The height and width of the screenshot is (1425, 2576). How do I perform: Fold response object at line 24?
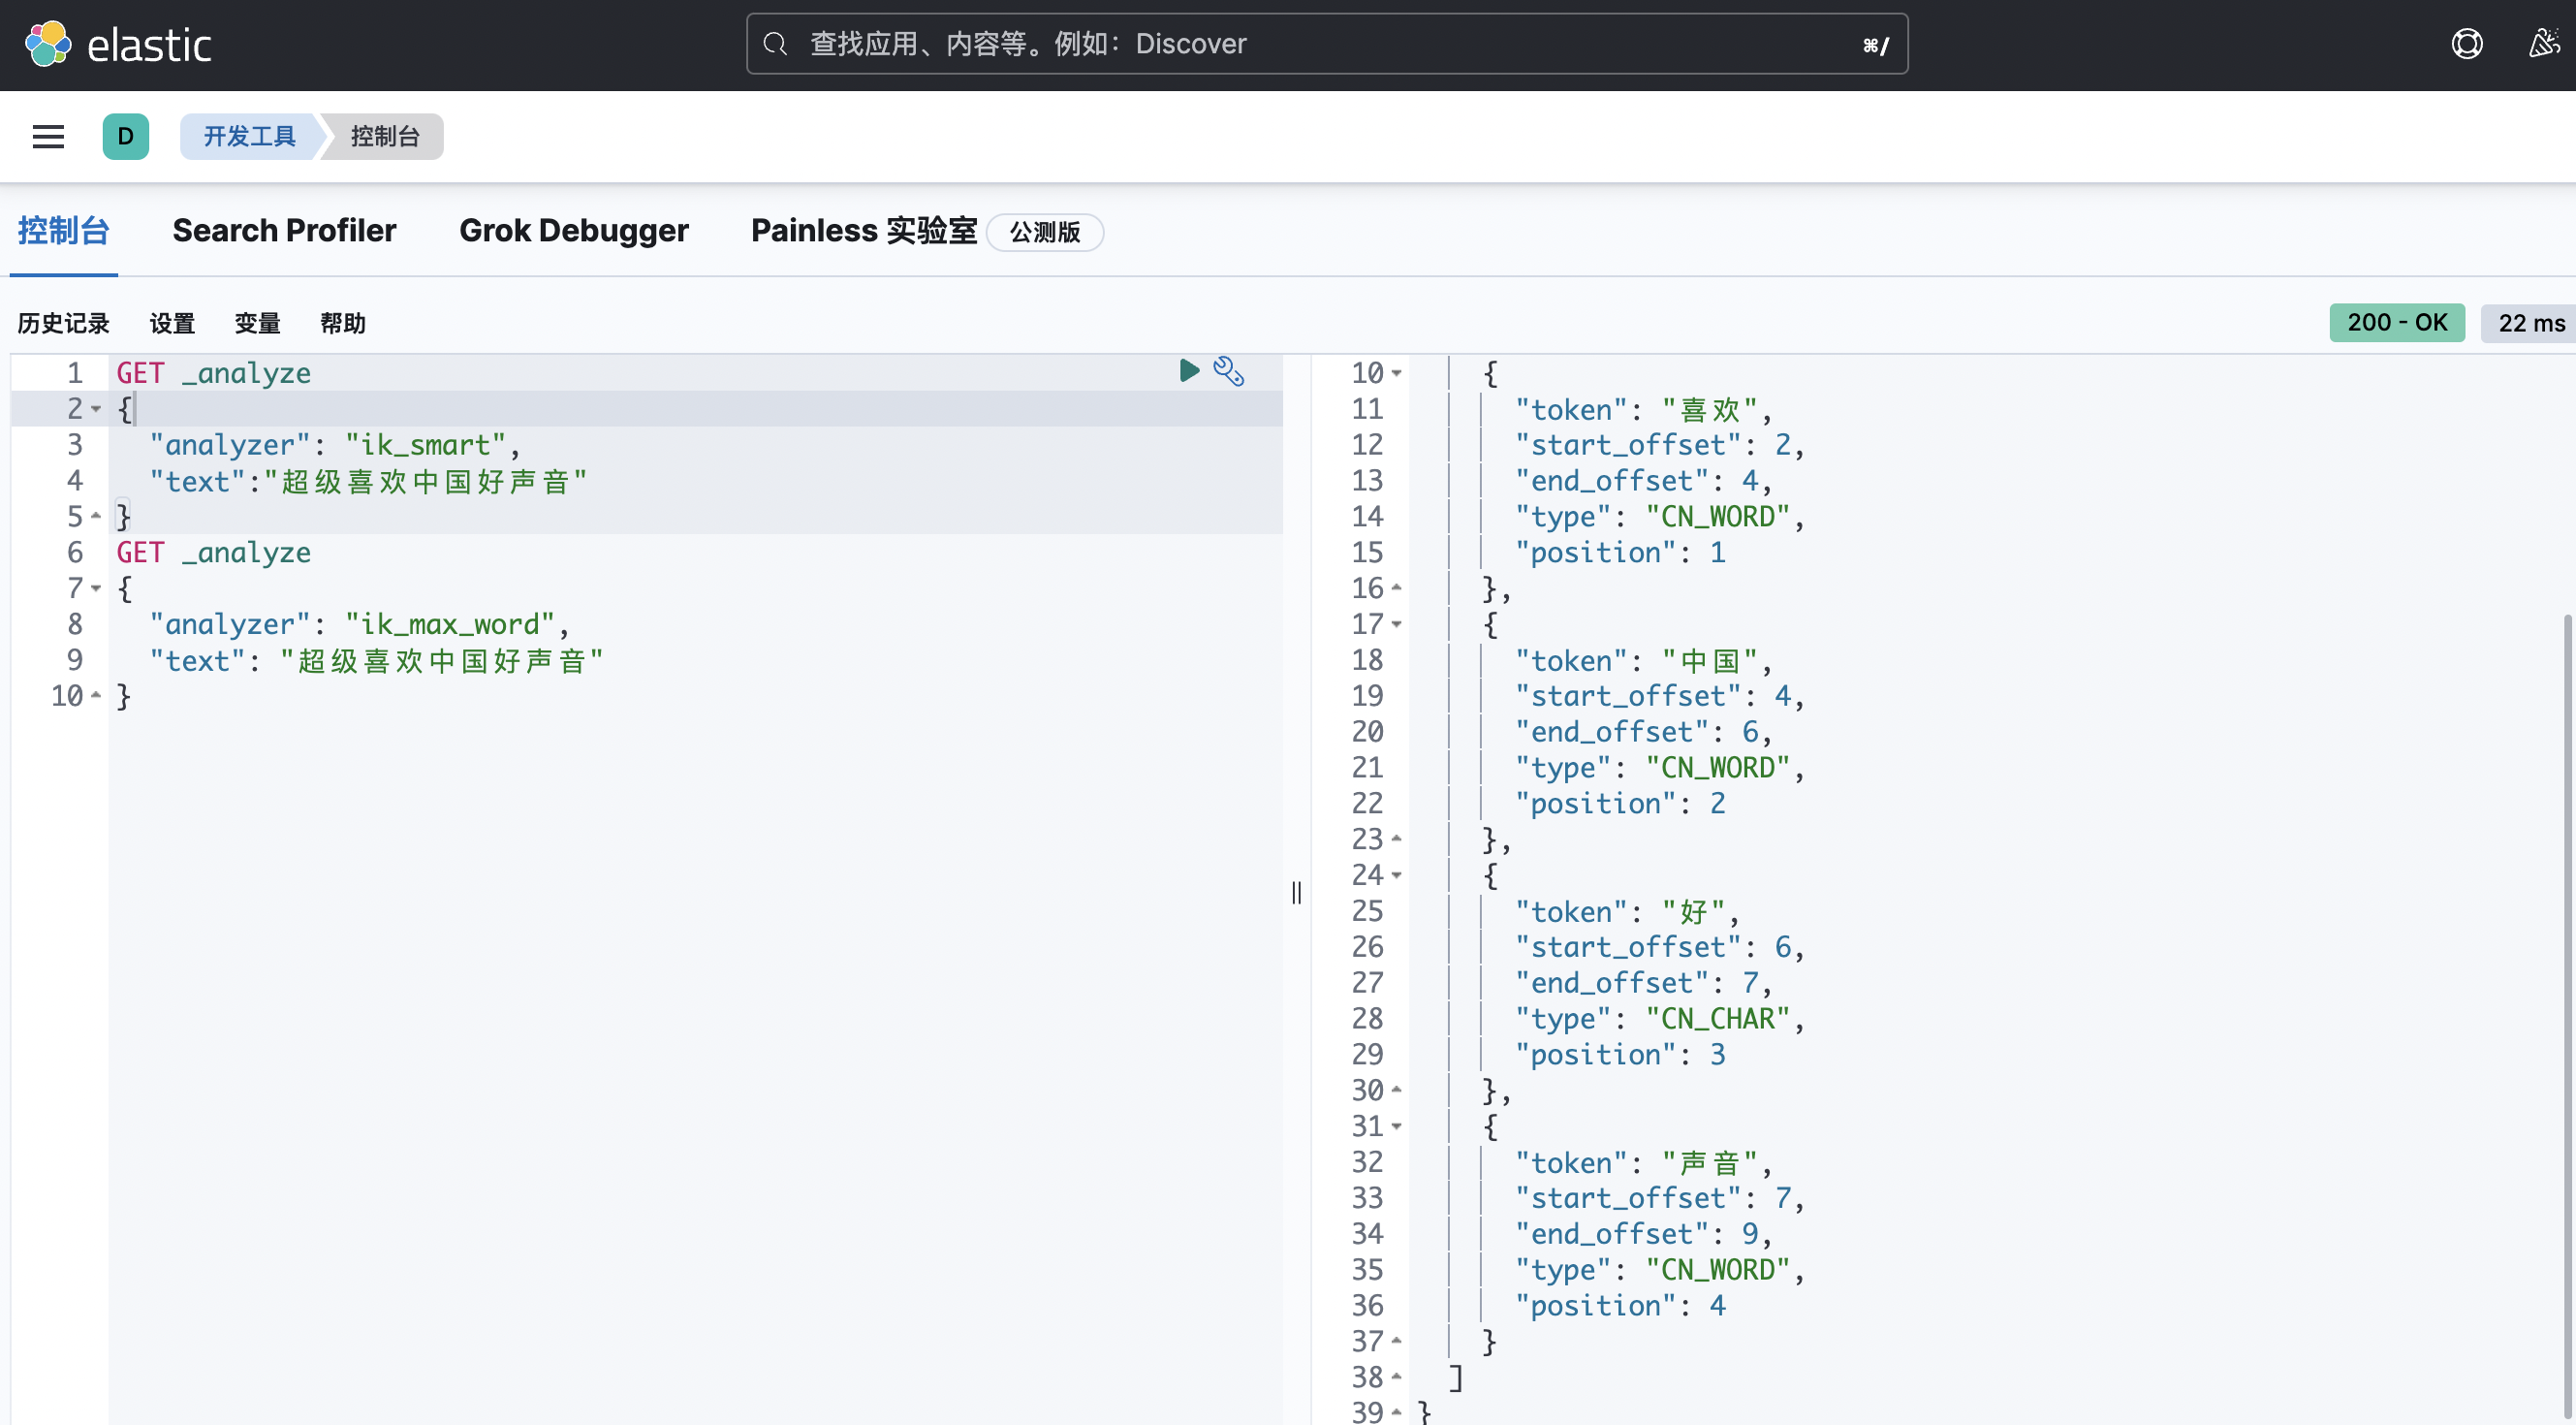1396,875
